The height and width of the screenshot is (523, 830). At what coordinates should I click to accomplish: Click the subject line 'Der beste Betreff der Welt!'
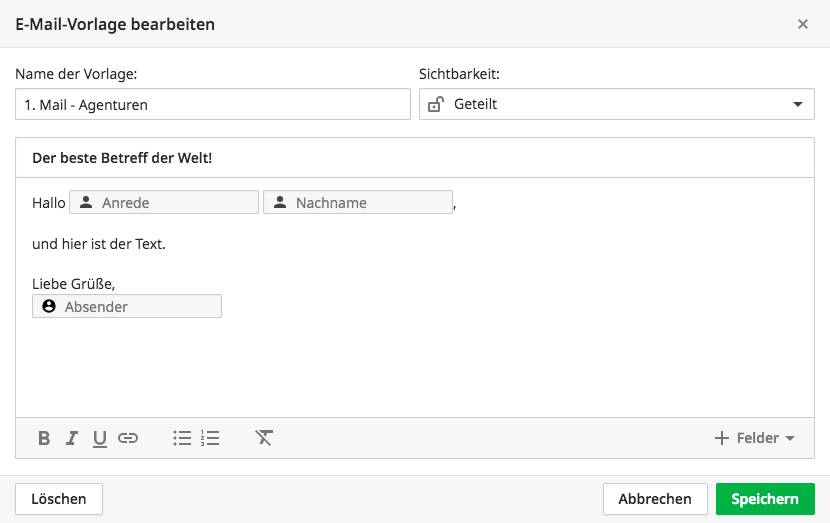(x=122, y=158)
